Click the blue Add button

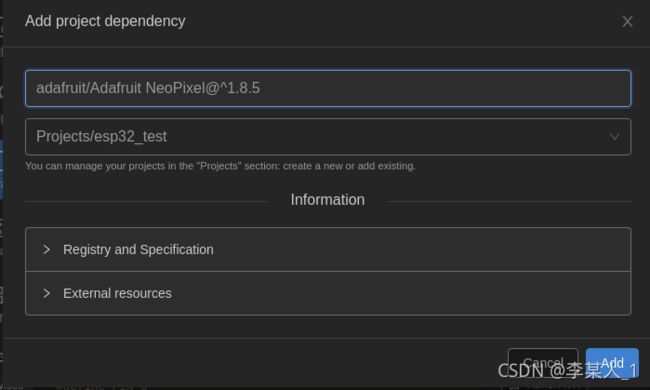point(612,363)
